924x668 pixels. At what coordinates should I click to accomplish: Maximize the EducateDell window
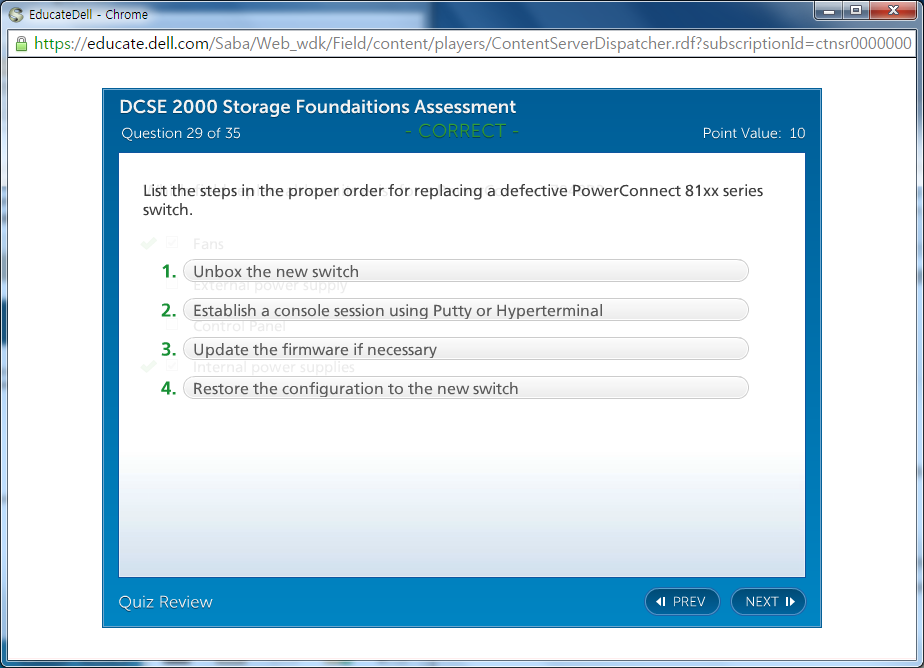pyautogui.click(x=856, y=11)
